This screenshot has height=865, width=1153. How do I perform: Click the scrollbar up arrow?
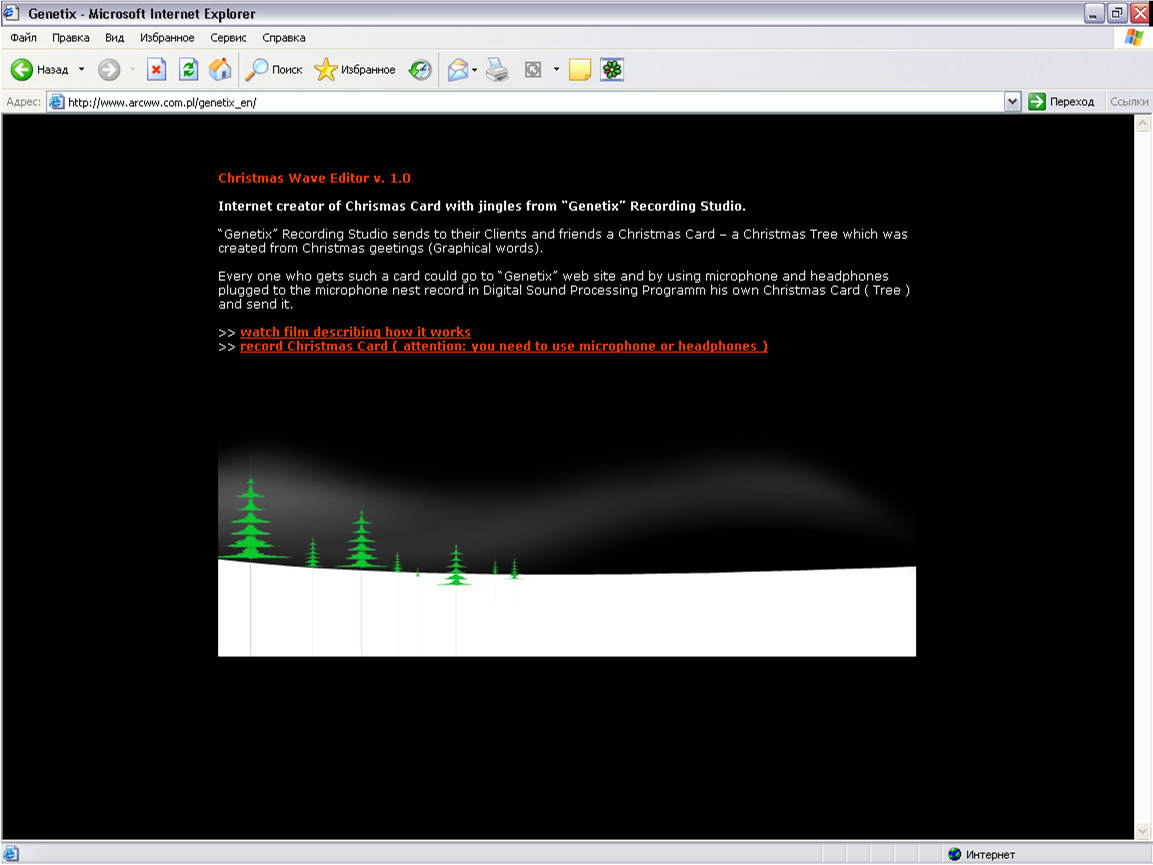[x=1143, y=124]
